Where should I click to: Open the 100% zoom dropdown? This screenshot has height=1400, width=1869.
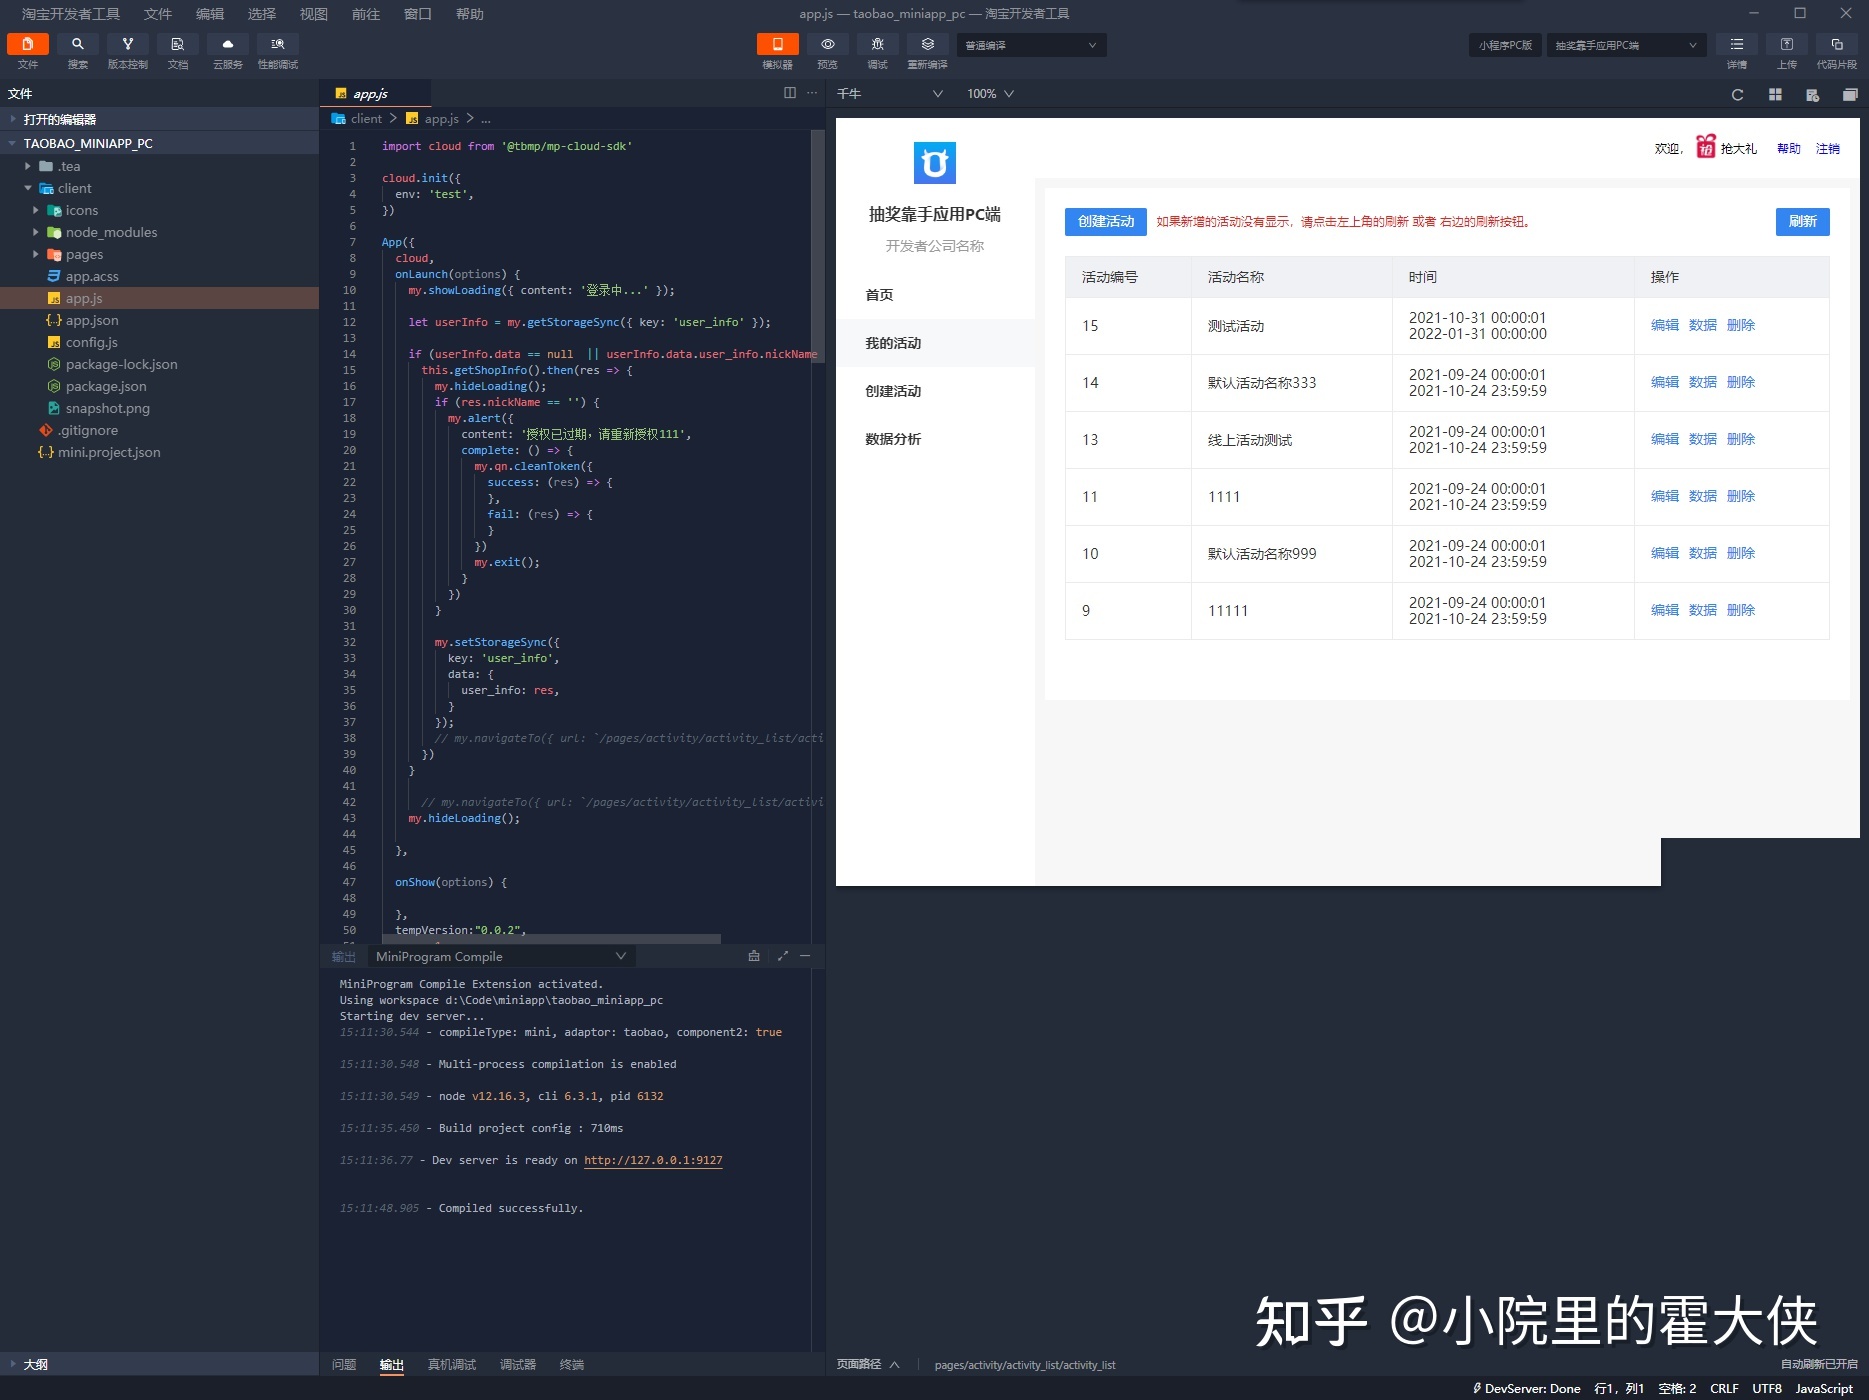[x=990, y=93]
